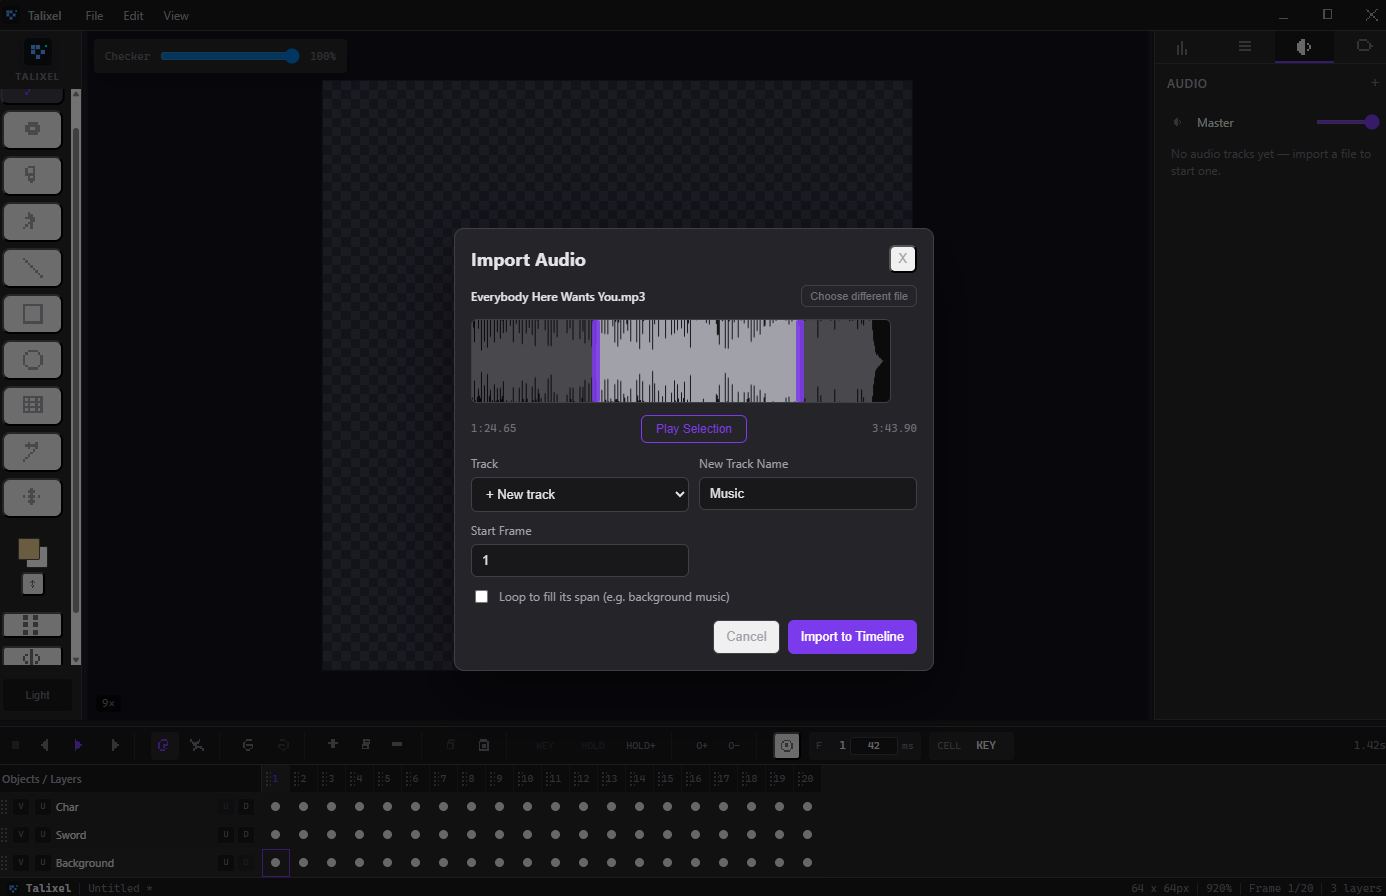1386x896 pixels.
Task: Click the Start Frame input field
Action: (x=580, y=560)
